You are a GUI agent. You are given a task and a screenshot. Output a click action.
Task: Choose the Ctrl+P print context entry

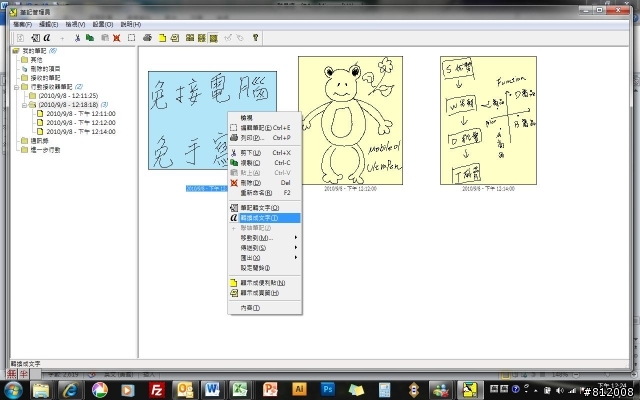[265, 138]
